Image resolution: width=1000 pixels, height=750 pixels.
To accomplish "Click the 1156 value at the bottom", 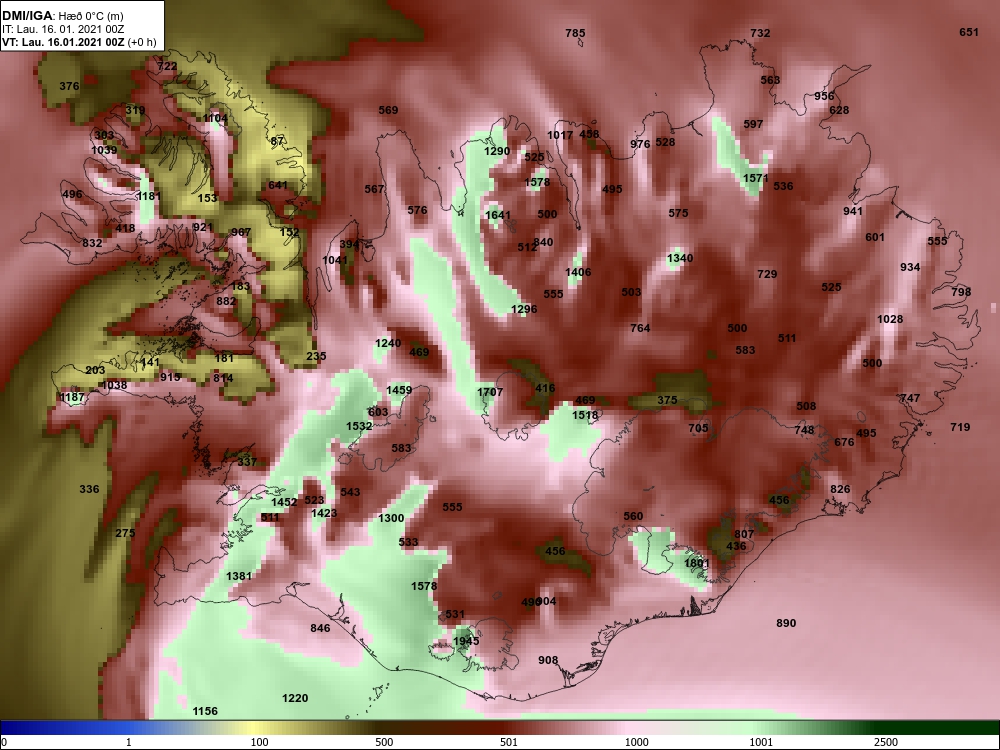I will [x=205, y=711].
